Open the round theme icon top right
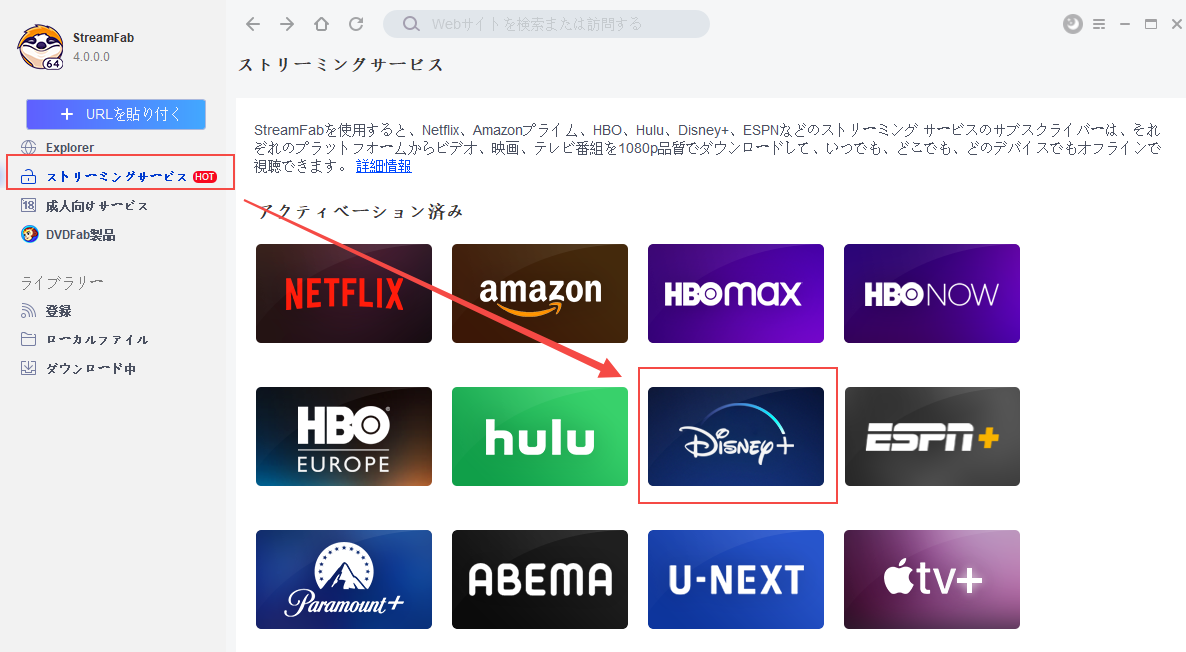 pos(1073,24)
